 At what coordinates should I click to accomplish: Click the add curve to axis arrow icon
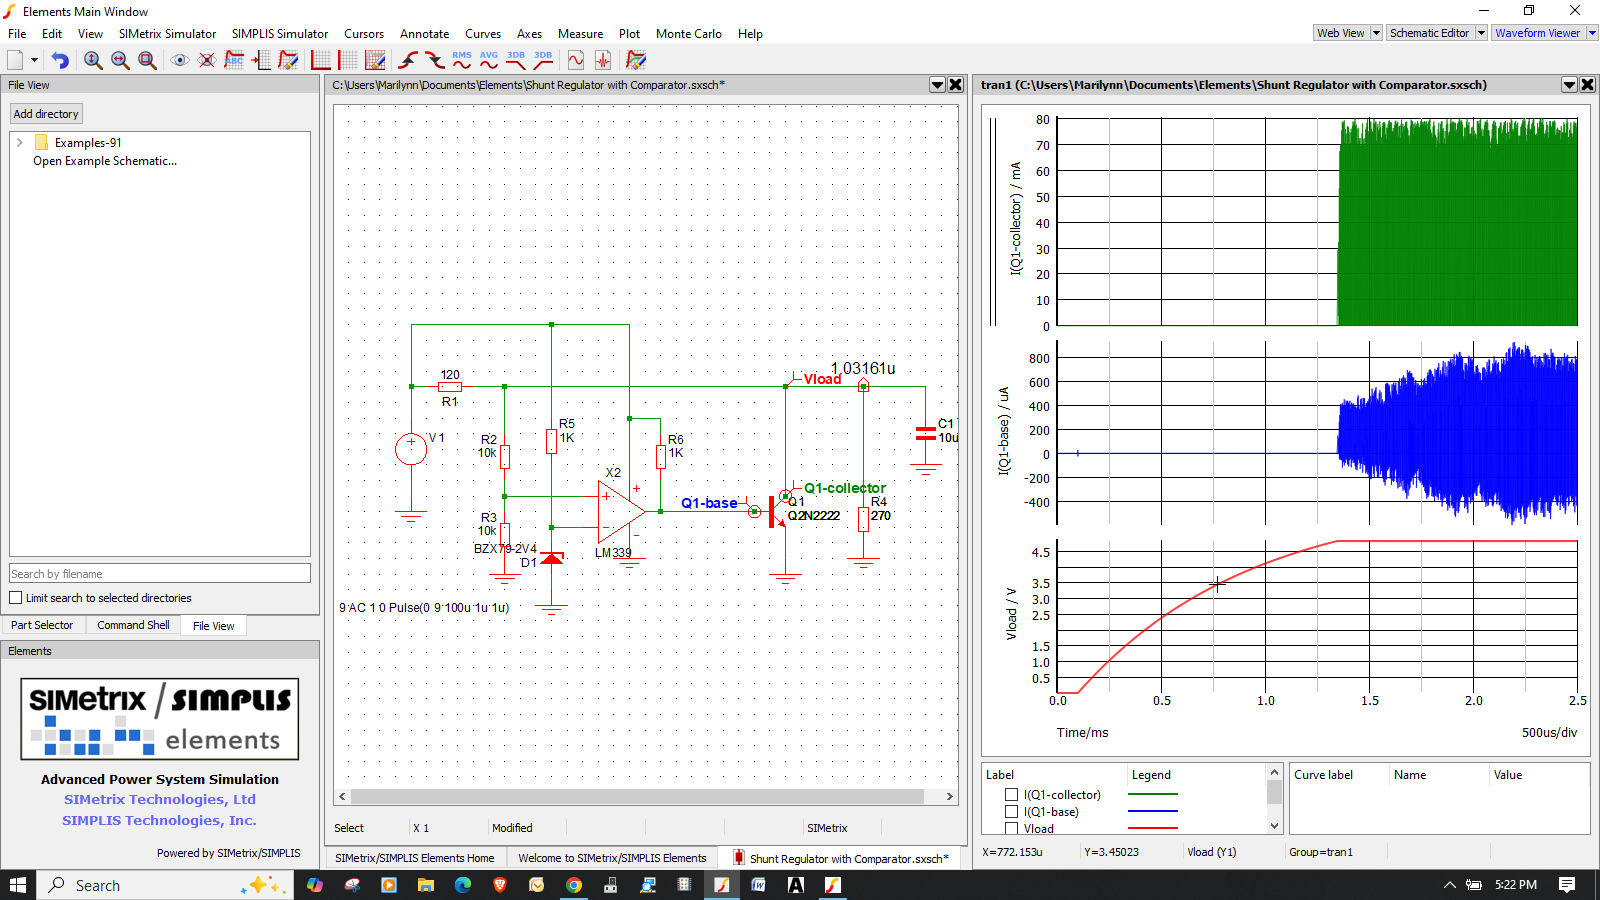click(x=261, y=60)
